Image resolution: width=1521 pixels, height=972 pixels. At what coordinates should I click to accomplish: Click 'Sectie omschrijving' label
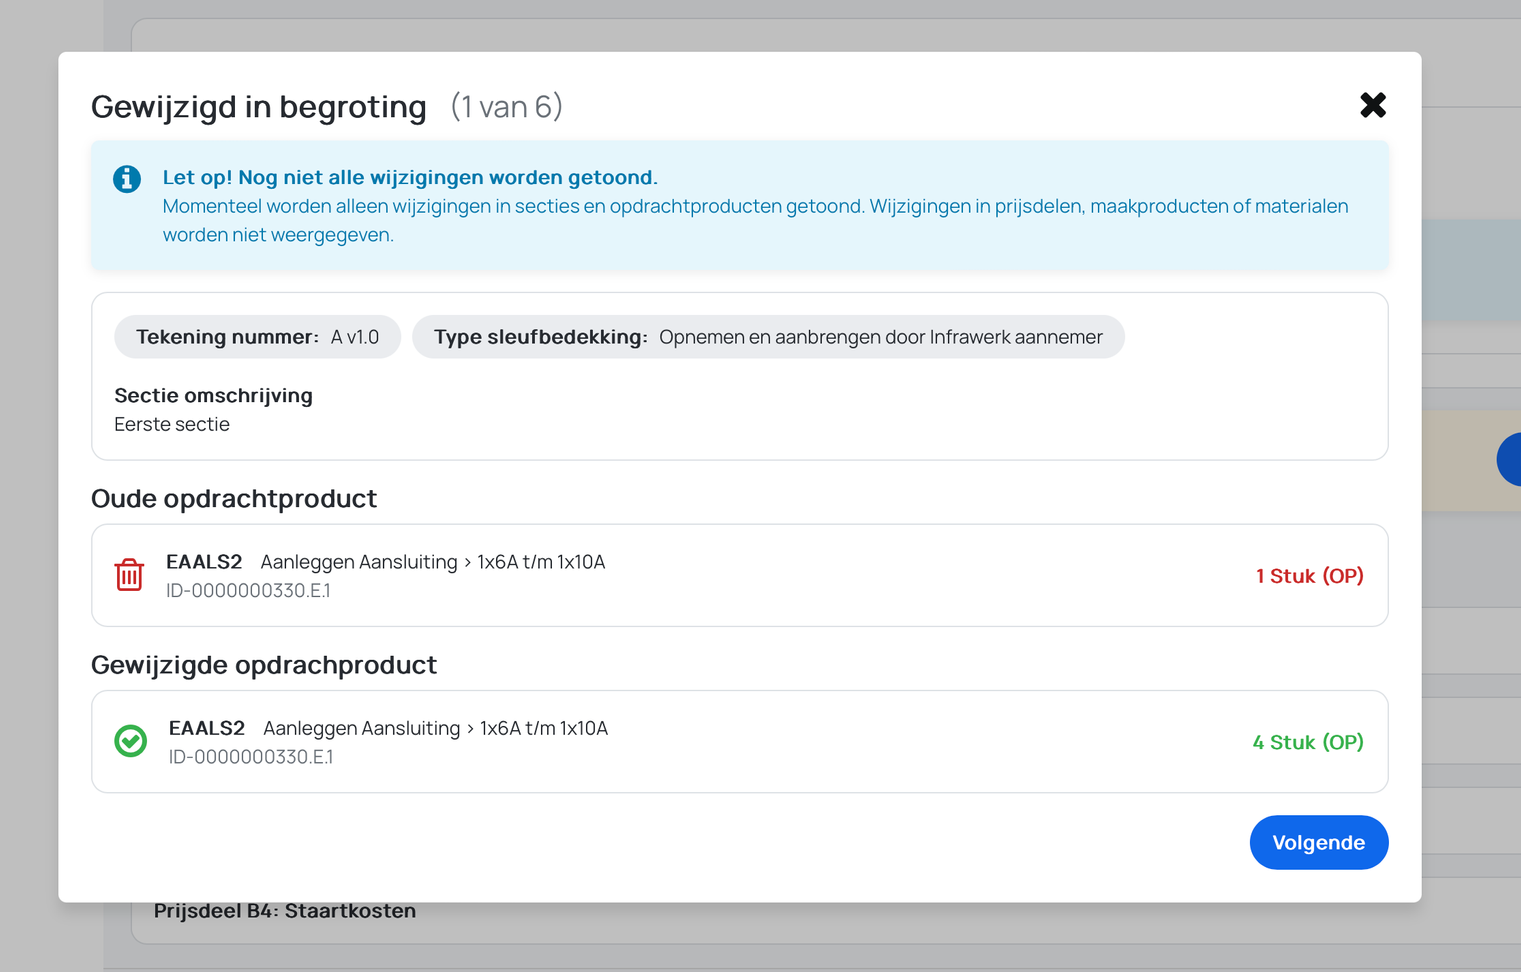[x=213, y=395]
